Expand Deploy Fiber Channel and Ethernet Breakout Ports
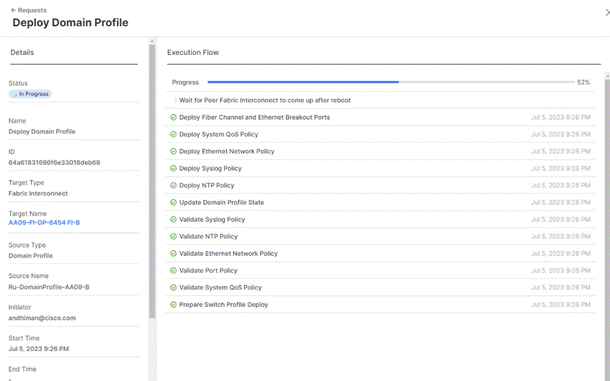 [254, 117]
